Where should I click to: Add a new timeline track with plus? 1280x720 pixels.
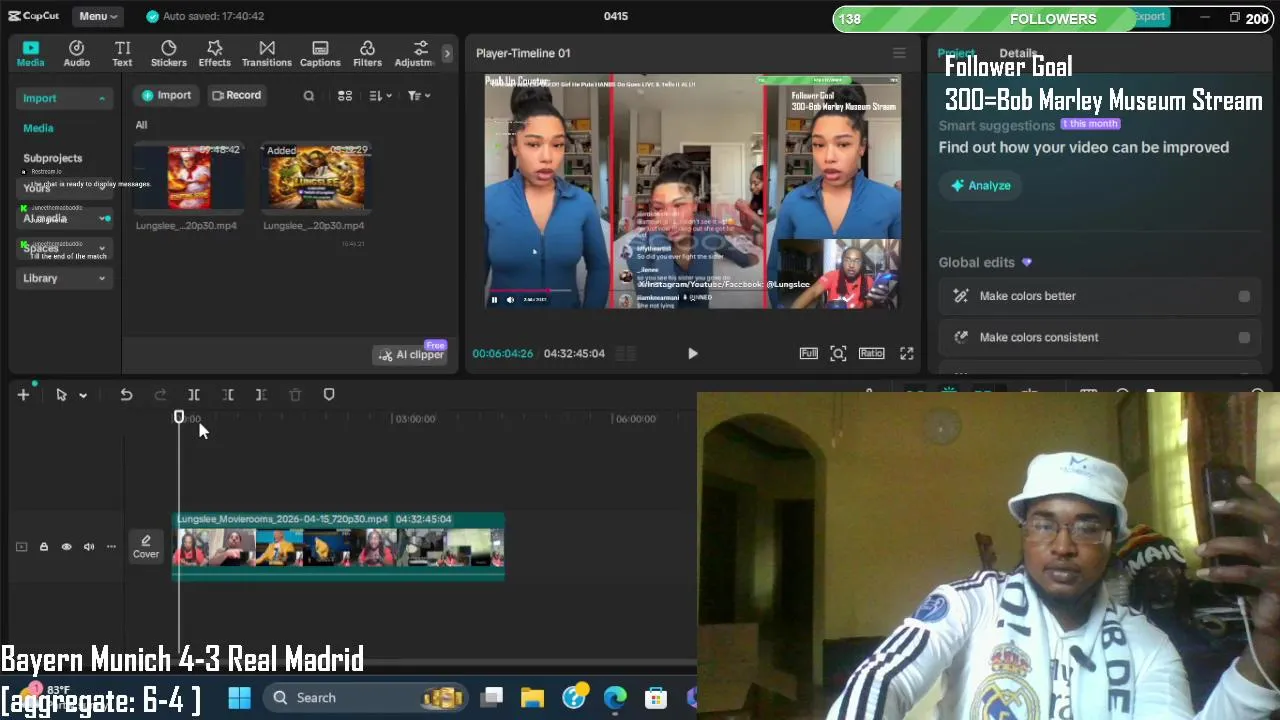coord(23,395)
